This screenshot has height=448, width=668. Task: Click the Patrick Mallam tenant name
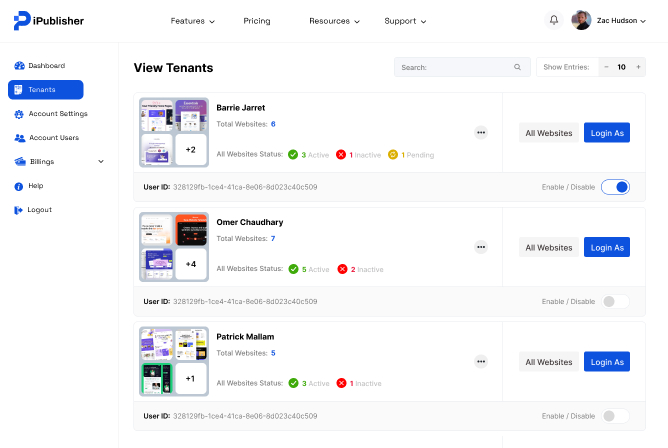[245, 337]
